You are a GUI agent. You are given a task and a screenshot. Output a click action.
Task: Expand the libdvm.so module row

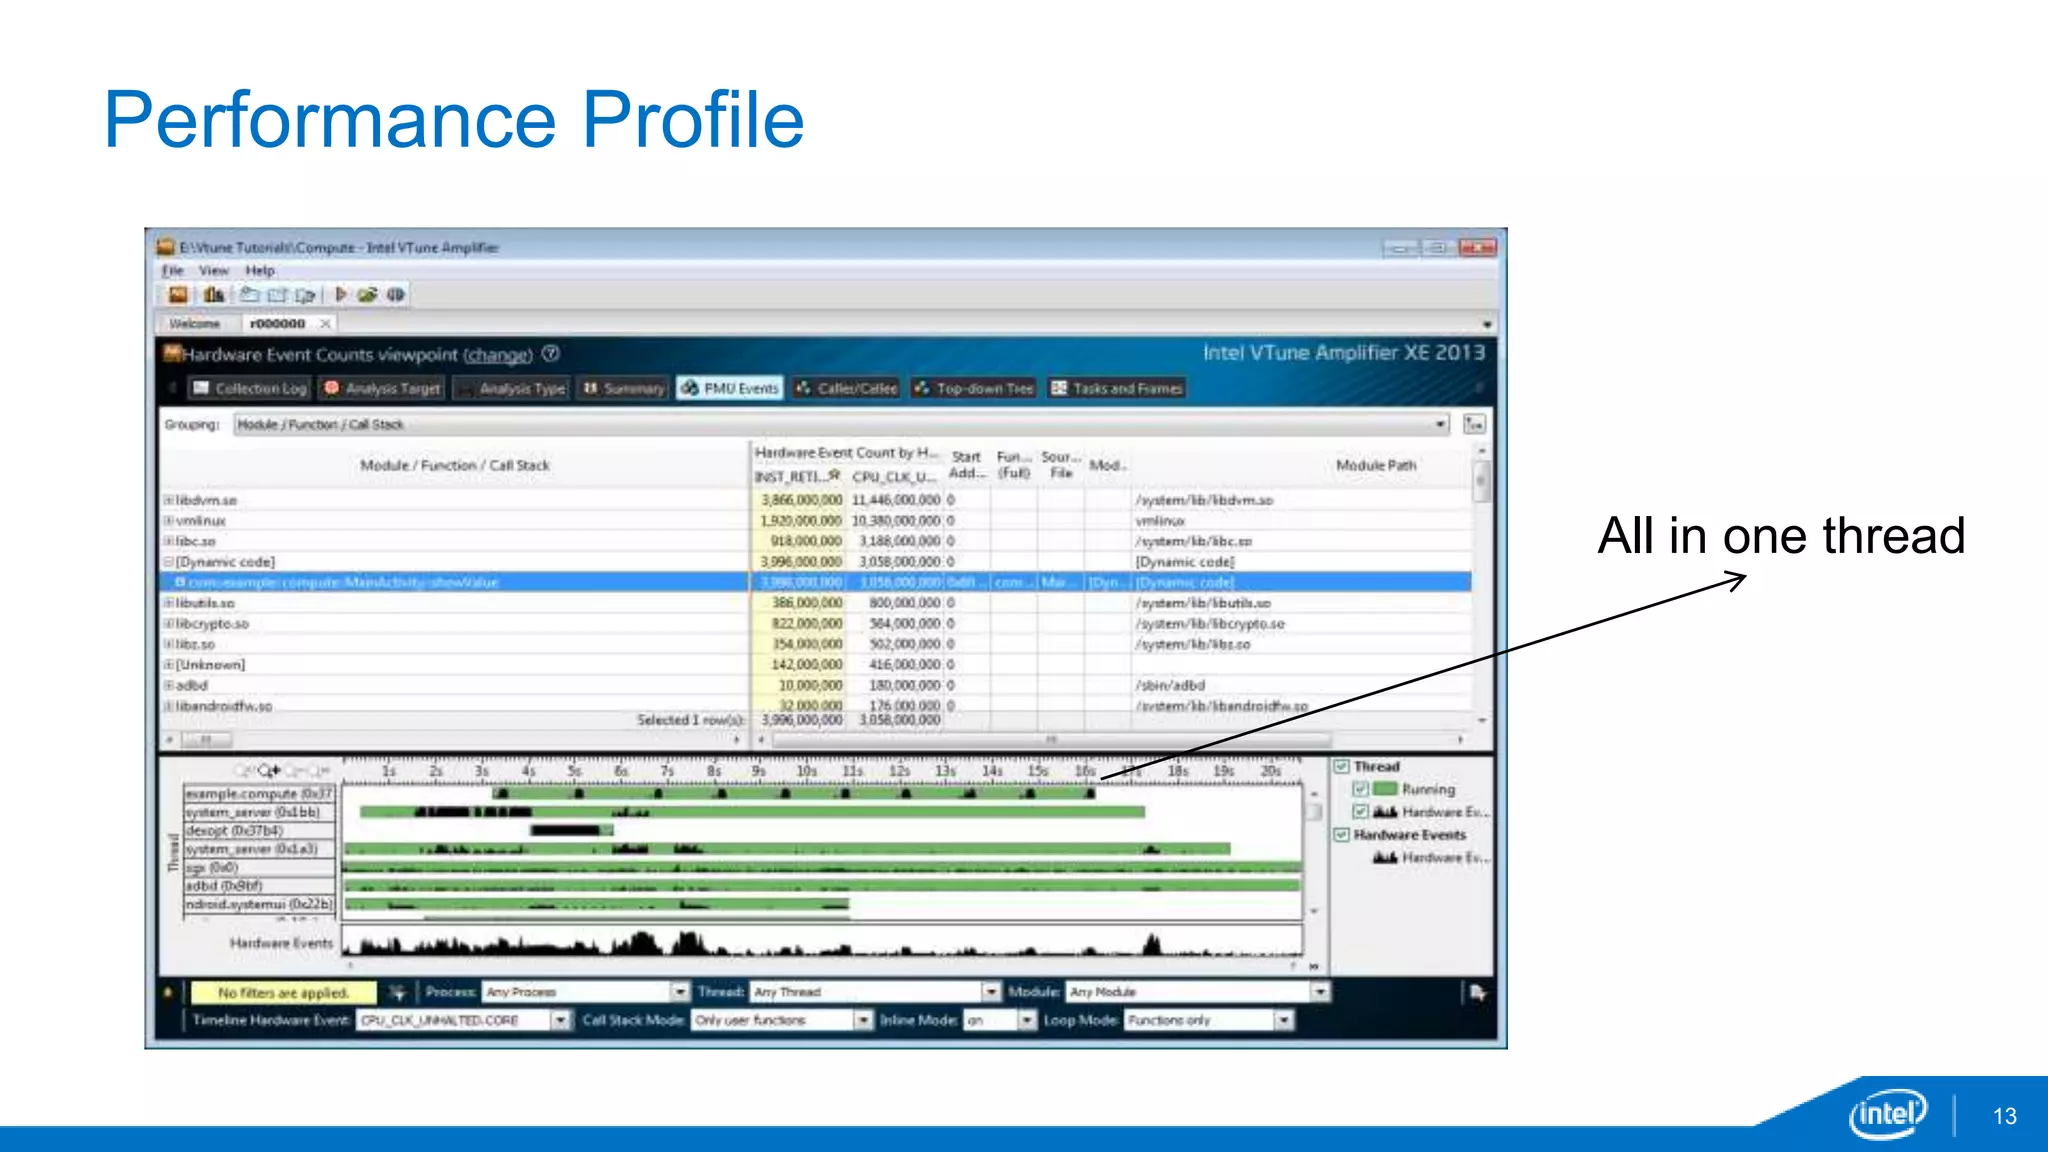[x=168, y=500]
